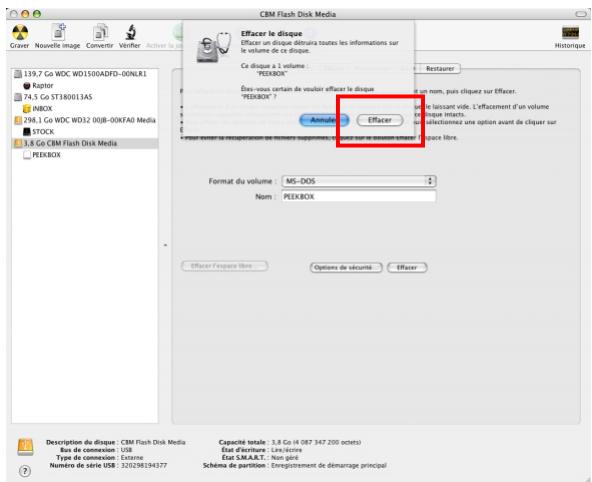The image size is (592, 482).
Task: Click the Nom field containing PEEKBOX
Action: [359, 197]
